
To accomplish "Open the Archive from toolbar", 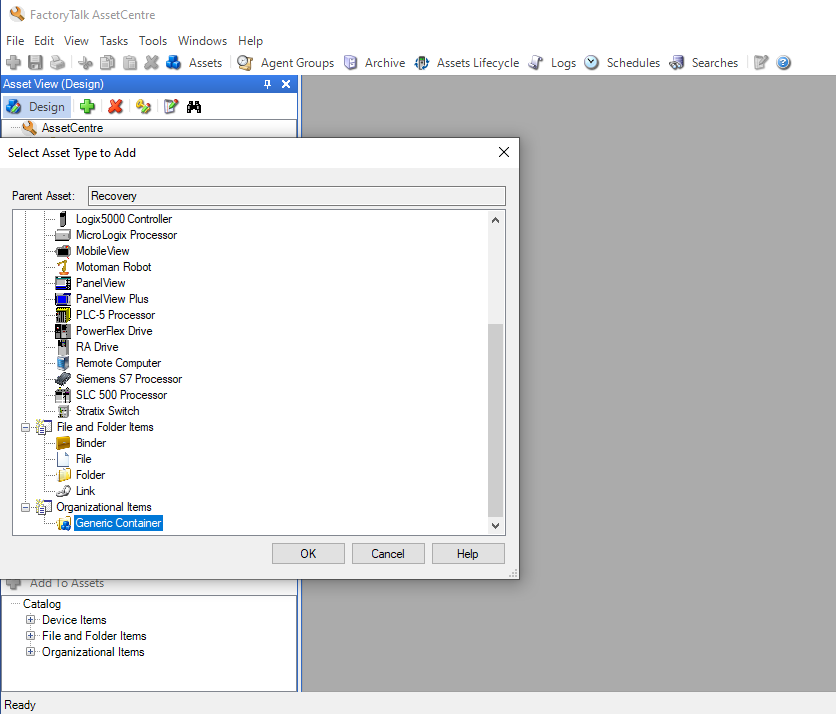I will pyautogui.click(x=374, y=63).
